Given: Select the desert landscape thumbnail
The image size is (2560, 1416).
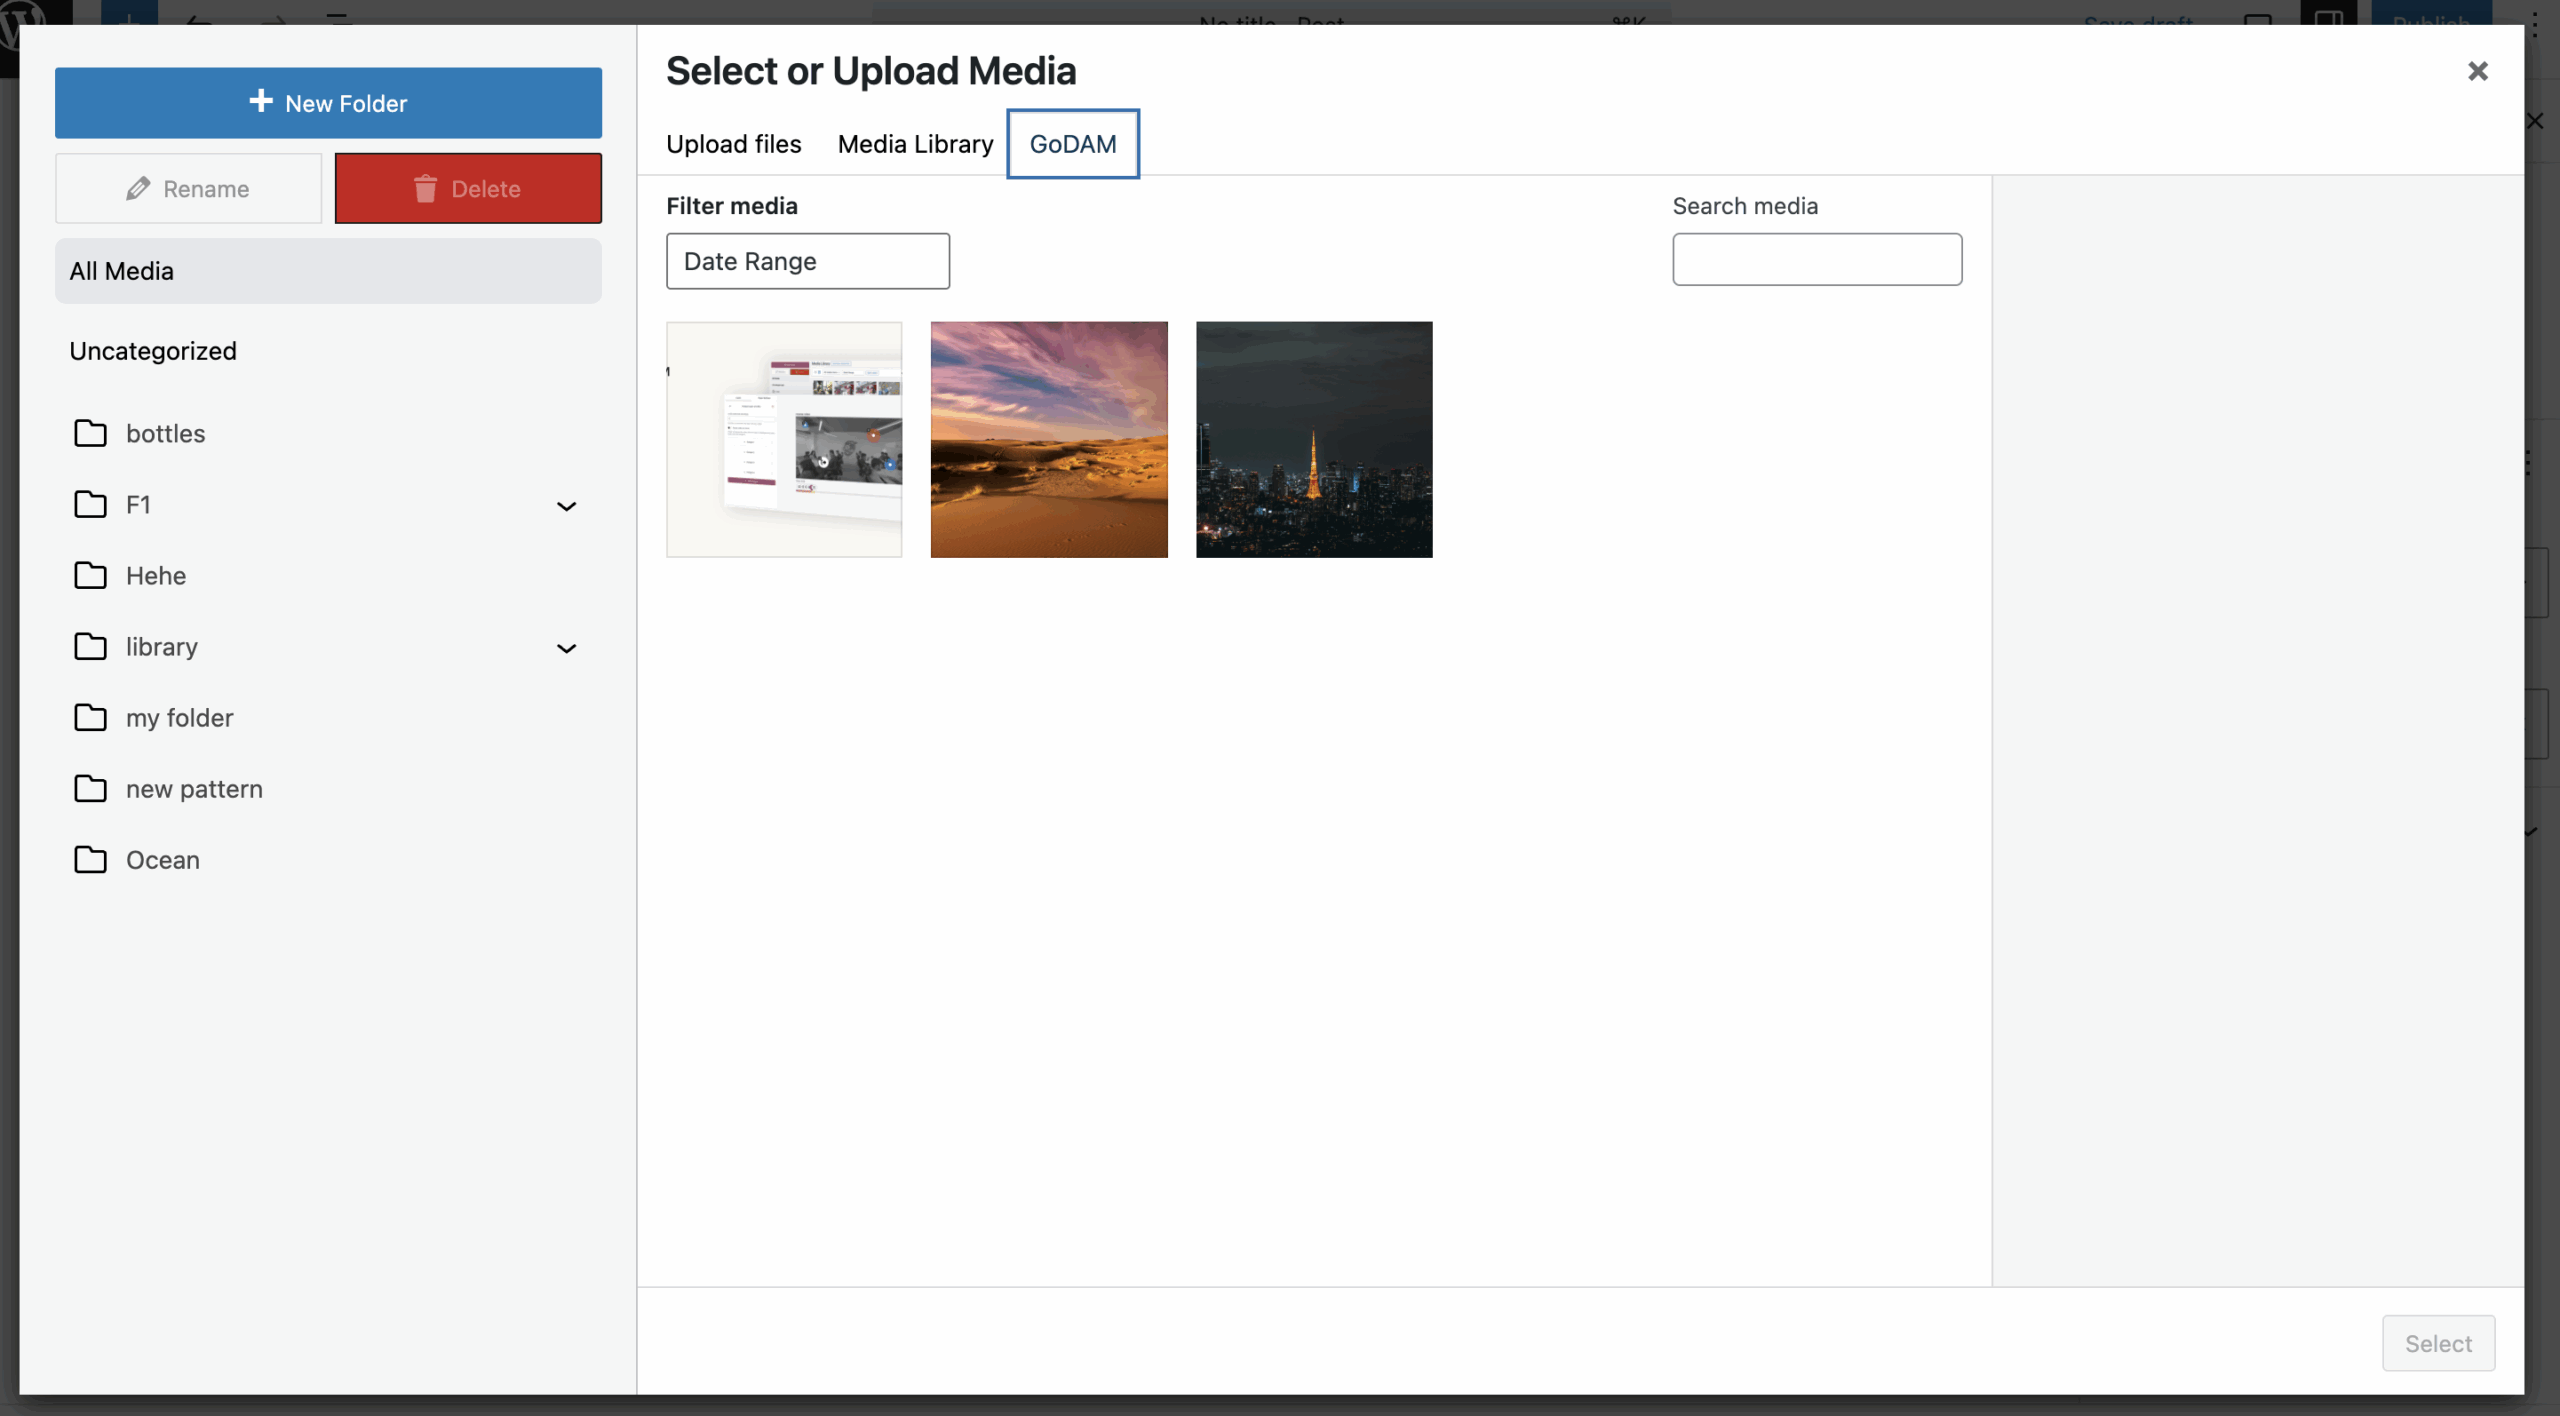Looking at the screenshot, I should (x=1048, y=439).
